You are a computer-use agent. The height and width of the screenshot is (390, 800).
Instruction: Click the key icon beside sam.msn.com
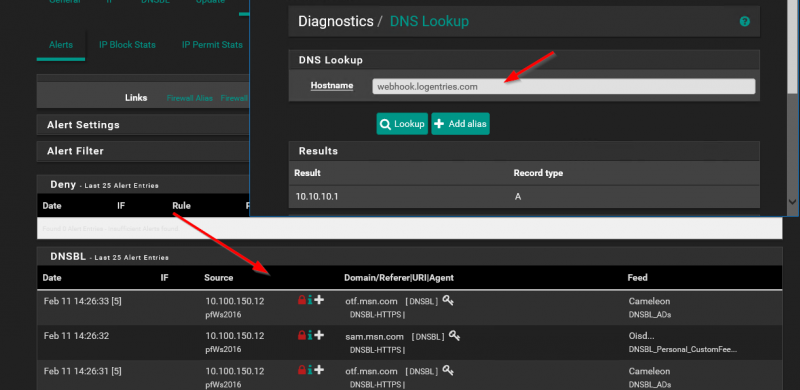(455, 335)
